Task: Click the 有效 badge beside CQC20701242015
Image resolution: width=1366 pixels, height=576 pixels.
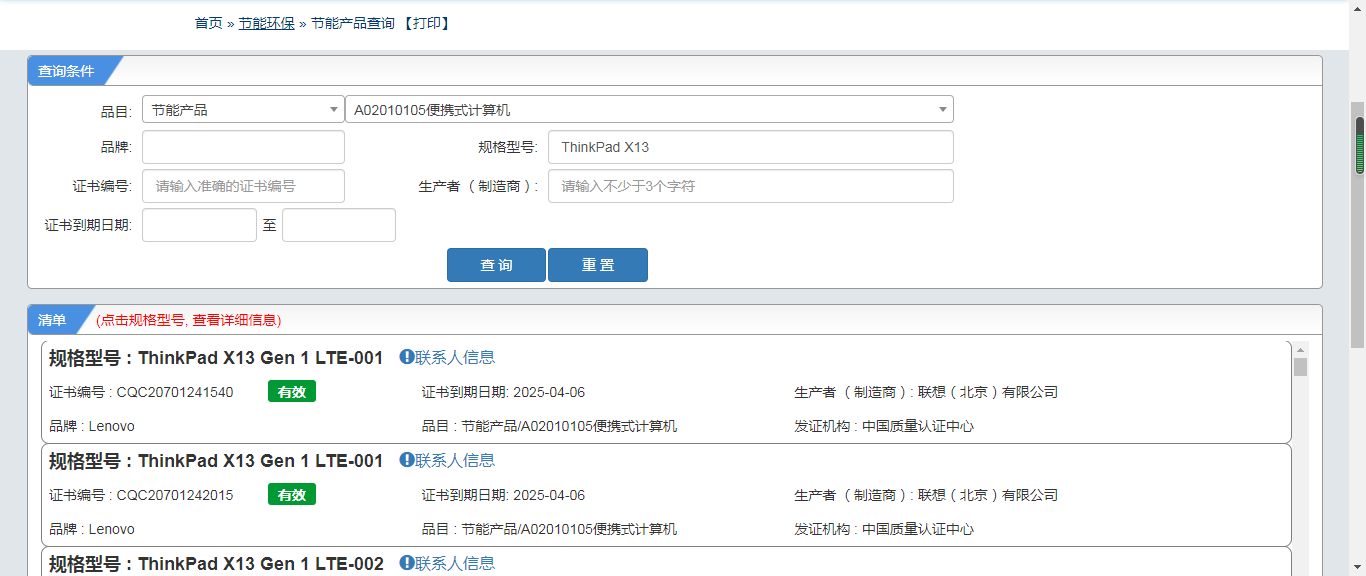Action: point(292,495)
